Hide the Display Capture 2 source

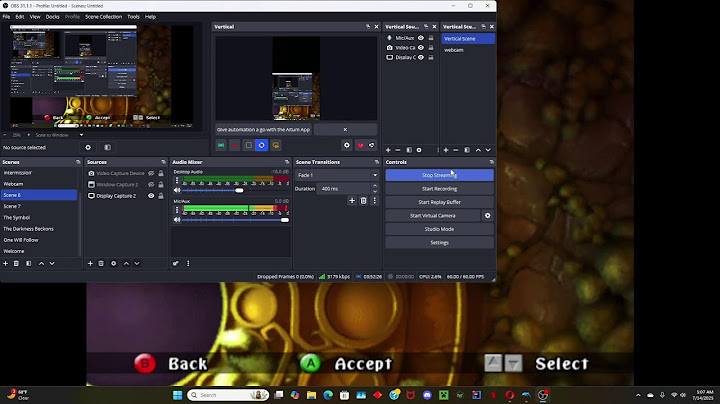[x=151, y=196]
